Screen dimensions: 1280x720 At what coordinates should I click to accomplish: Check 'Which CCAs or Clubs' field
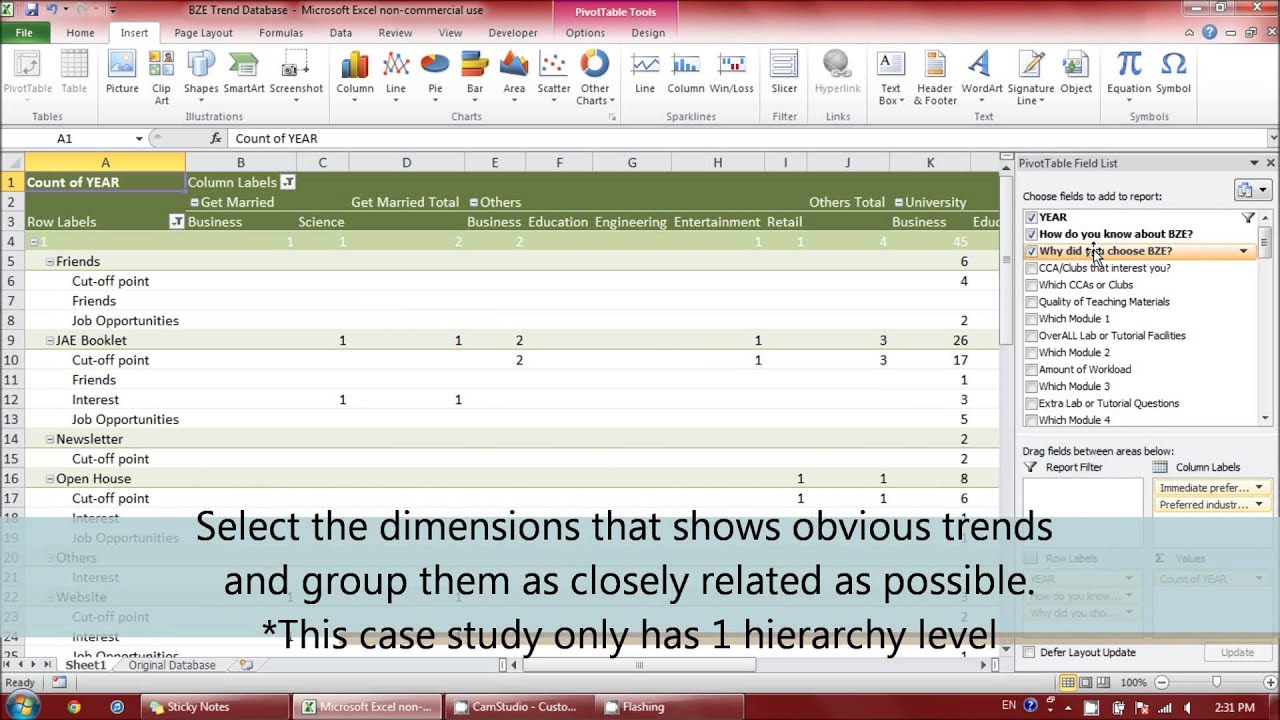point(1031,285)
